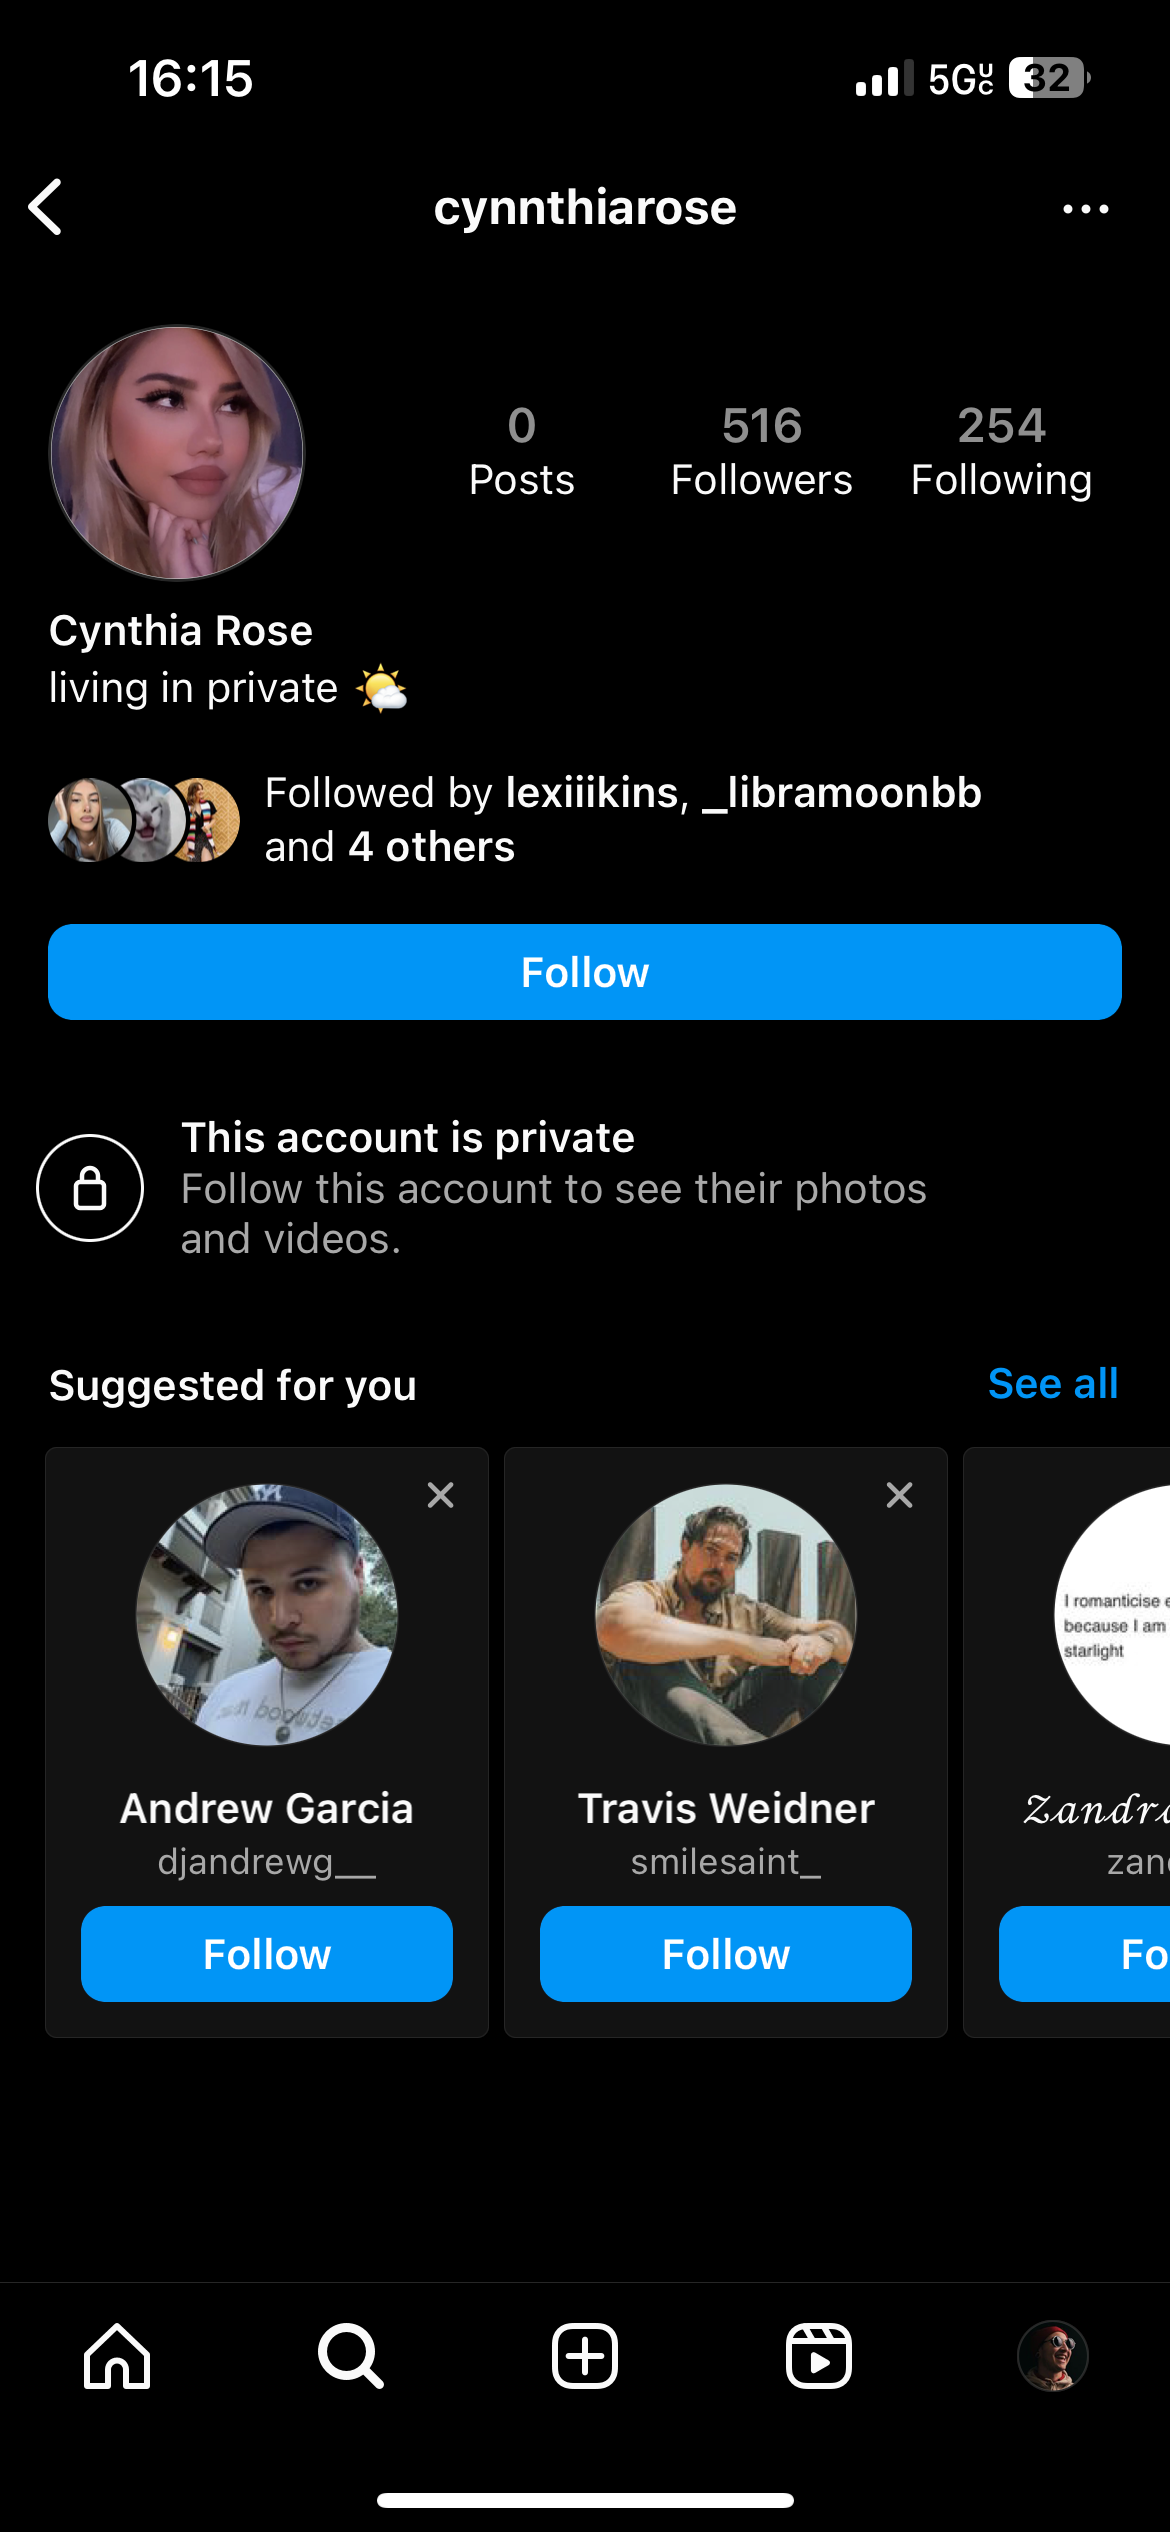
Task: Open the 254 Following list
Action: (1001, 451)
